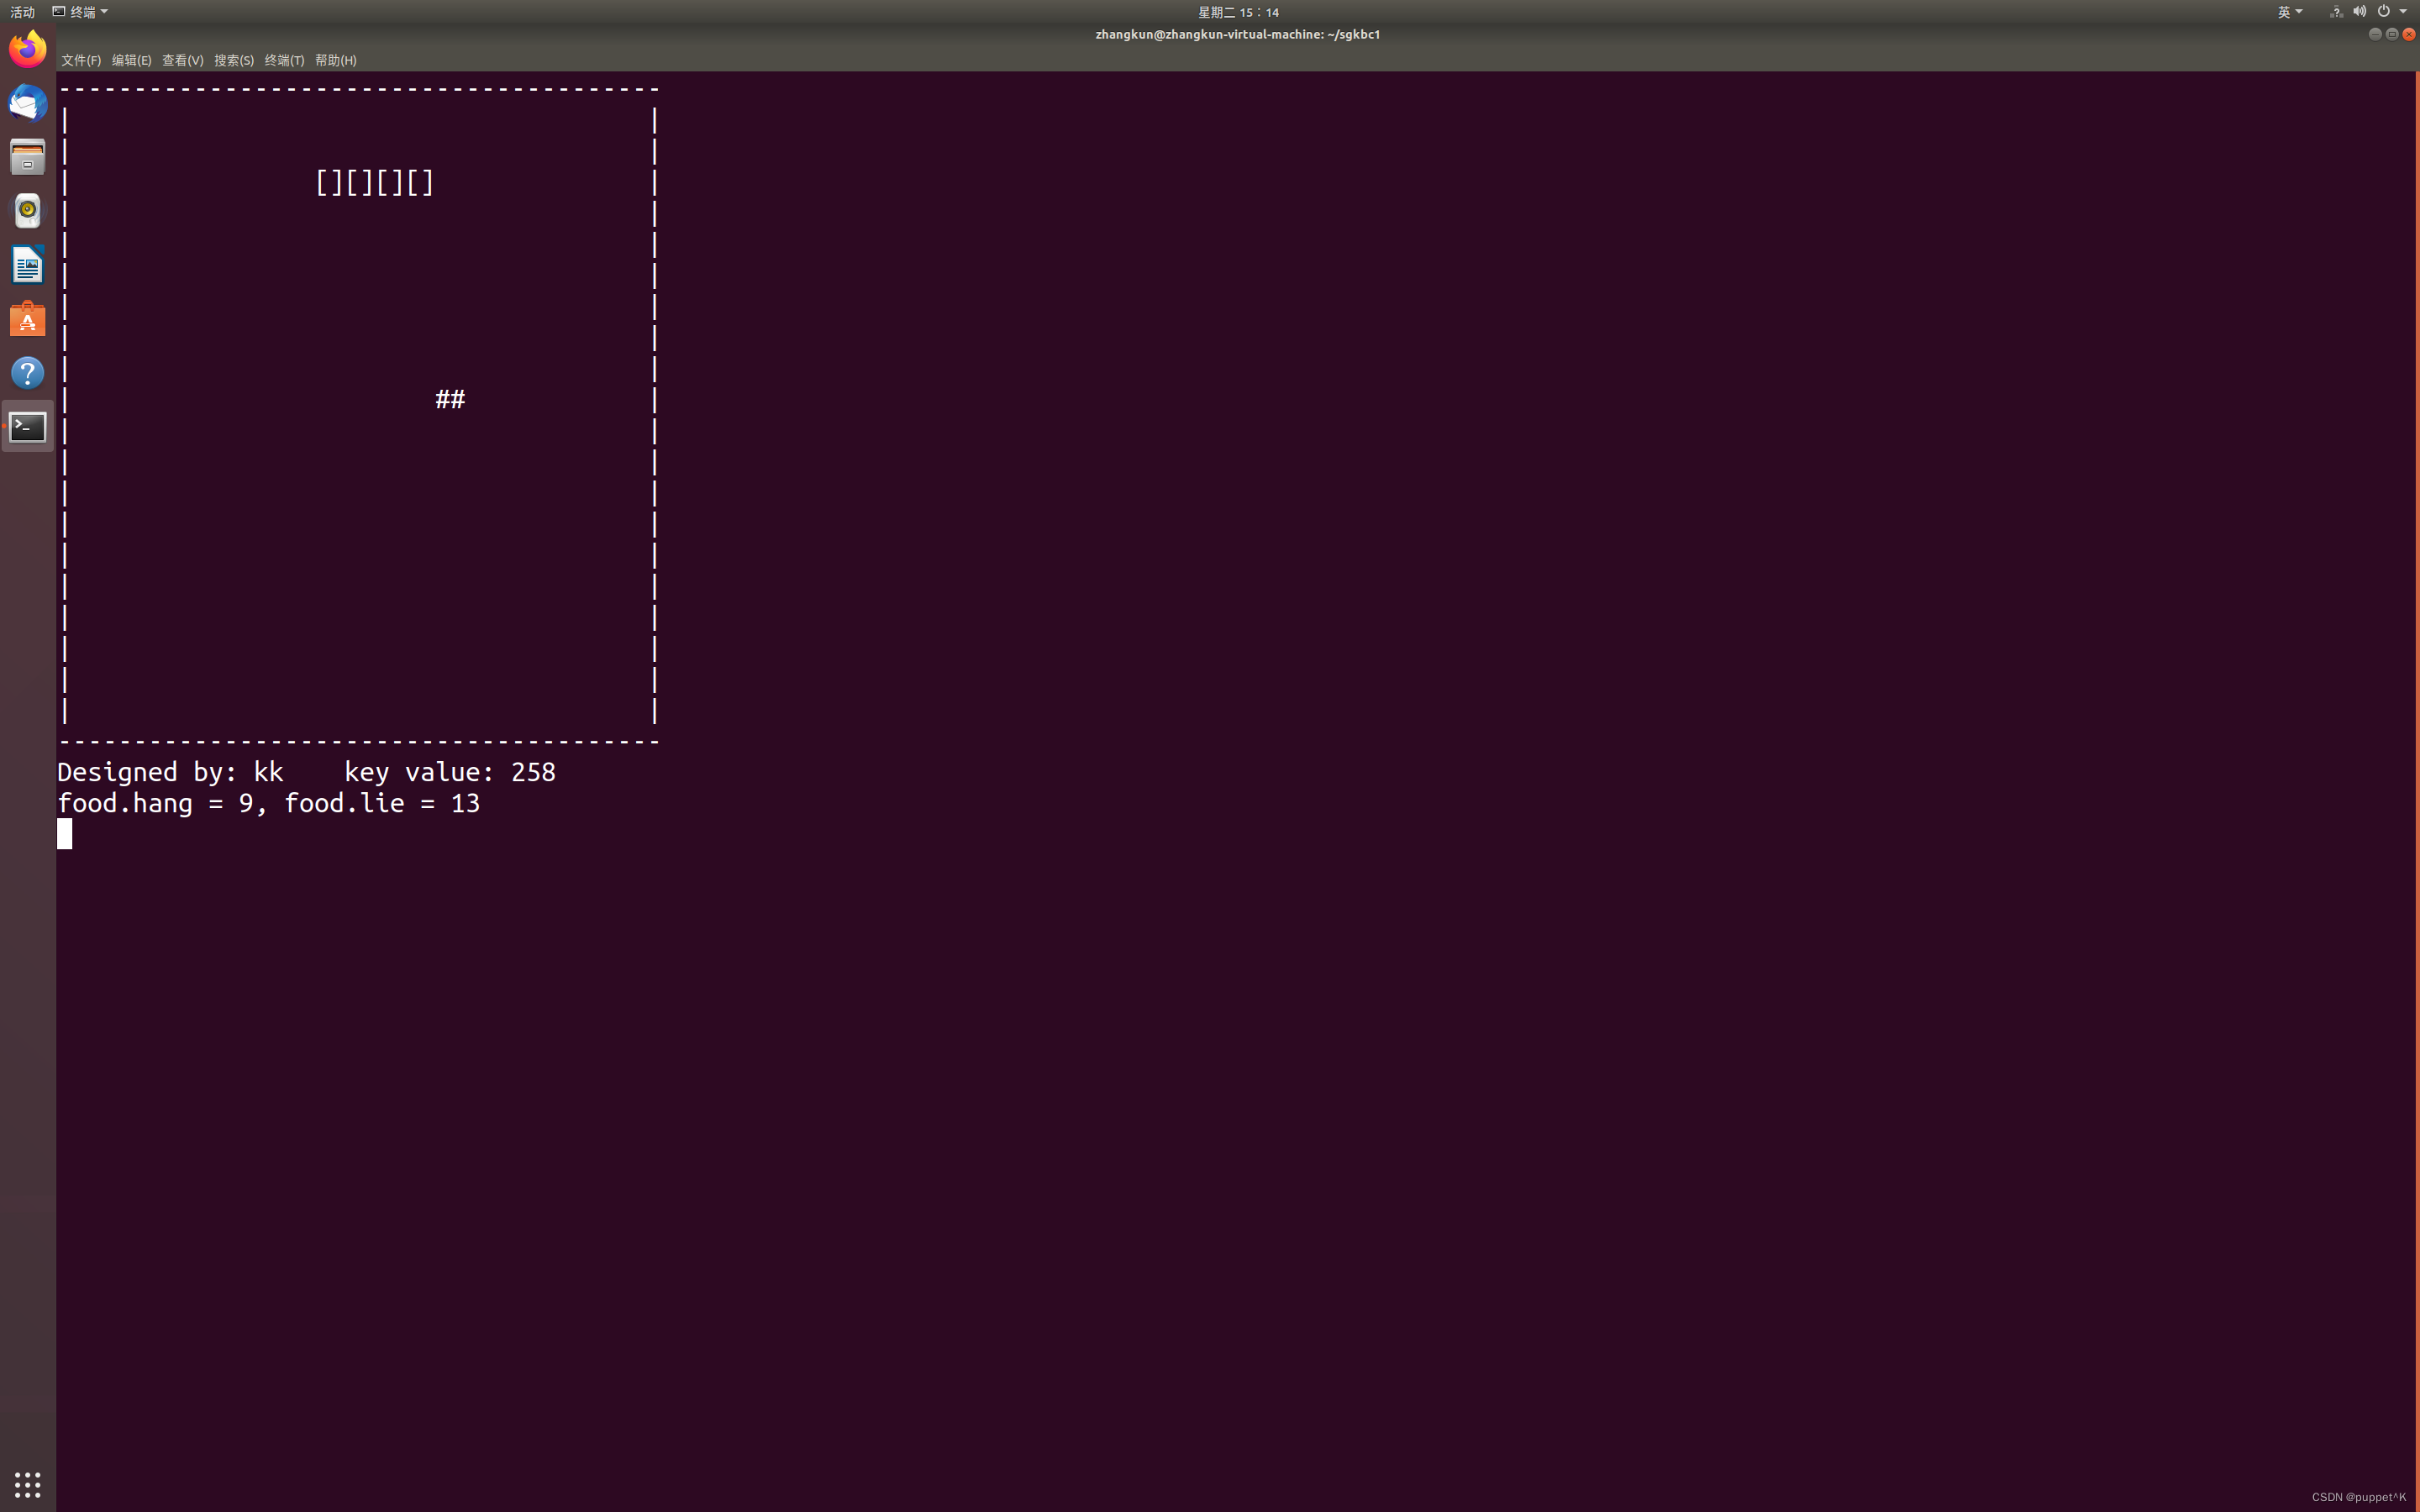The image size is (2420, 1512).
Task: Open the 帮助(H) menu
Action: [x=336, y=60]
